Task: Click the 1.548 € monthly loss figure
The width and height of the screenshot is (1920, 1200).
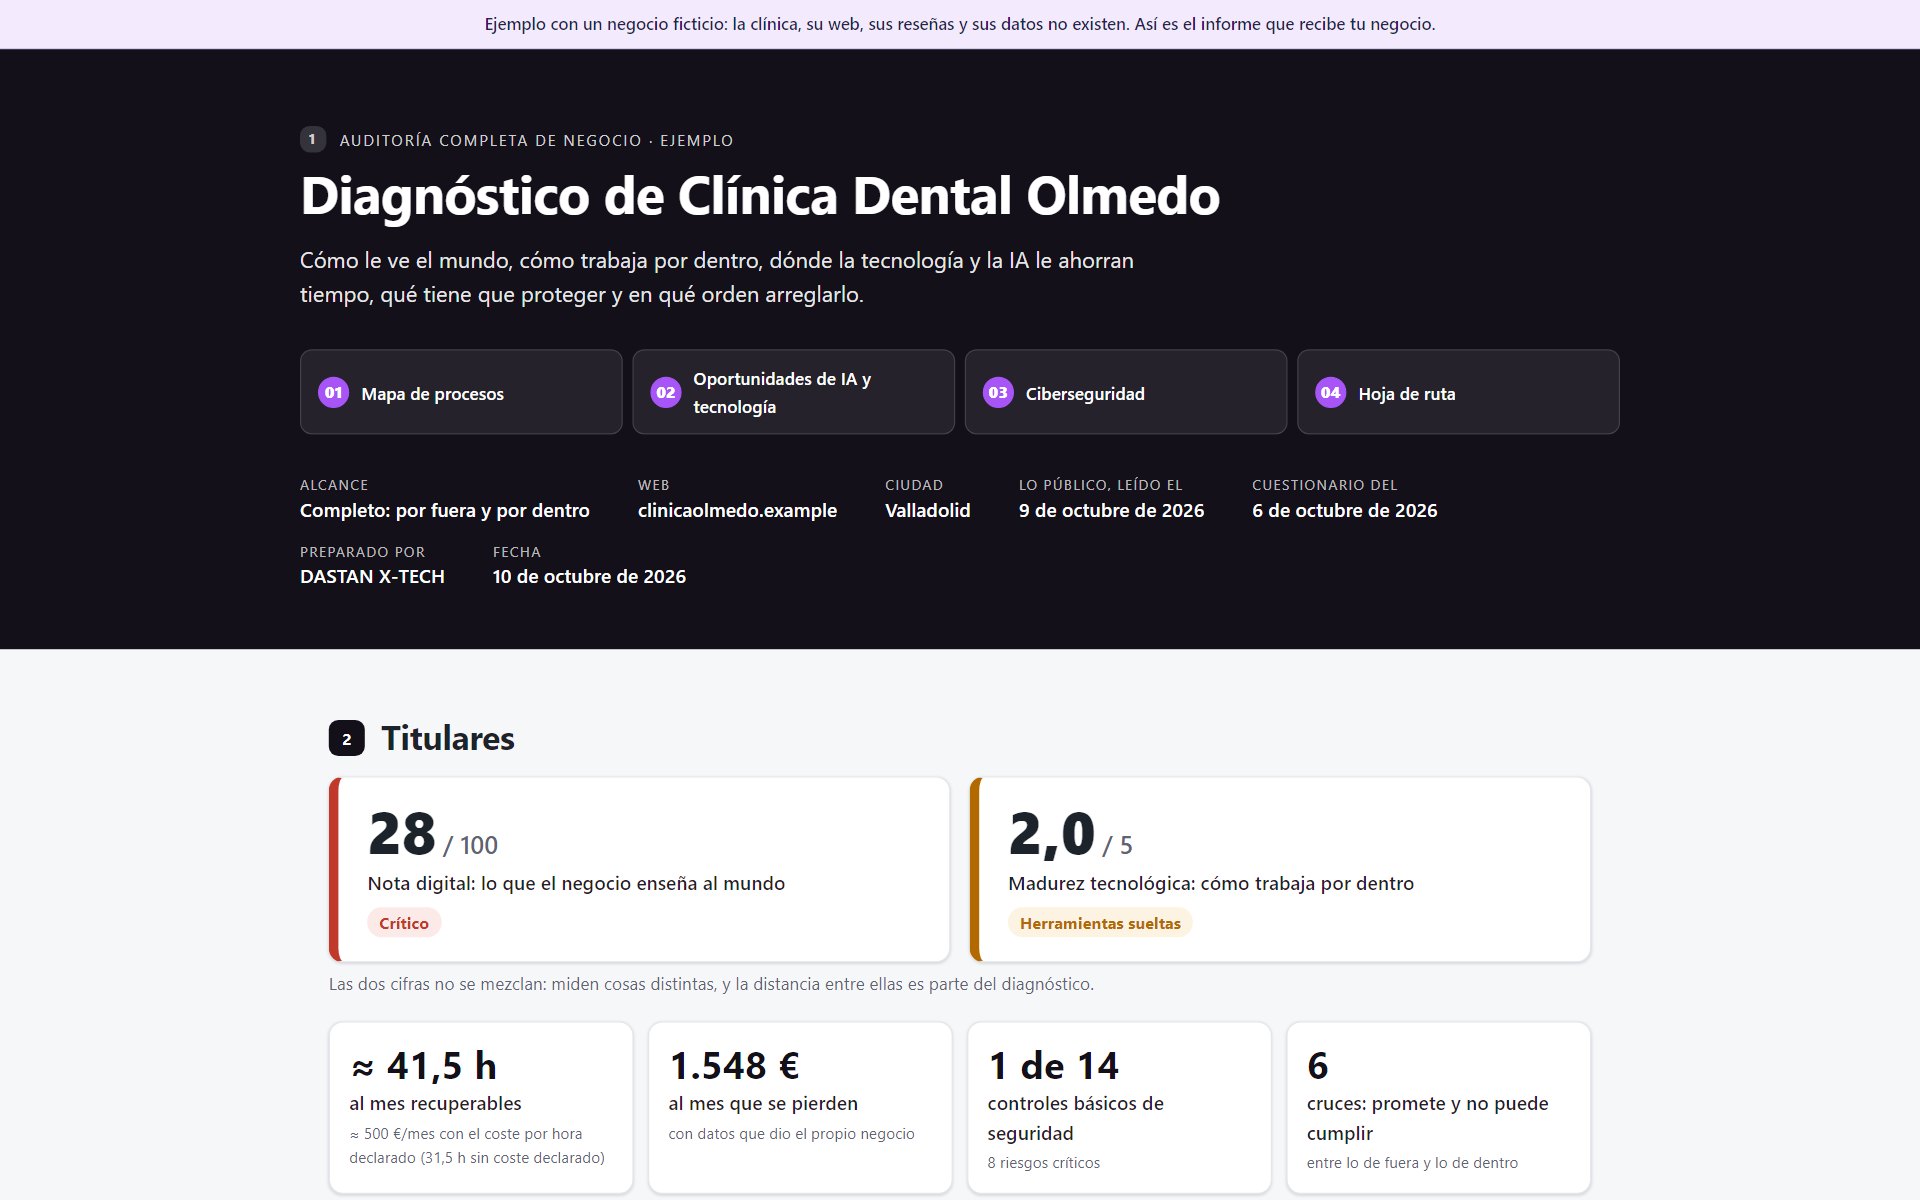Action: tap(734, 1066)
